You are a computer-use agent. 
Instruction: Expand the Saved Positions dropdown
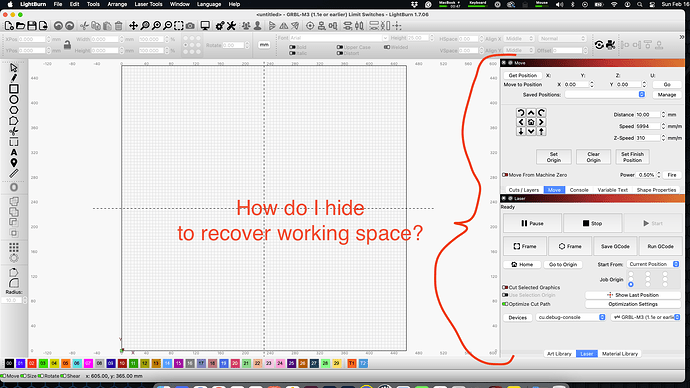[x=605, y=95]
